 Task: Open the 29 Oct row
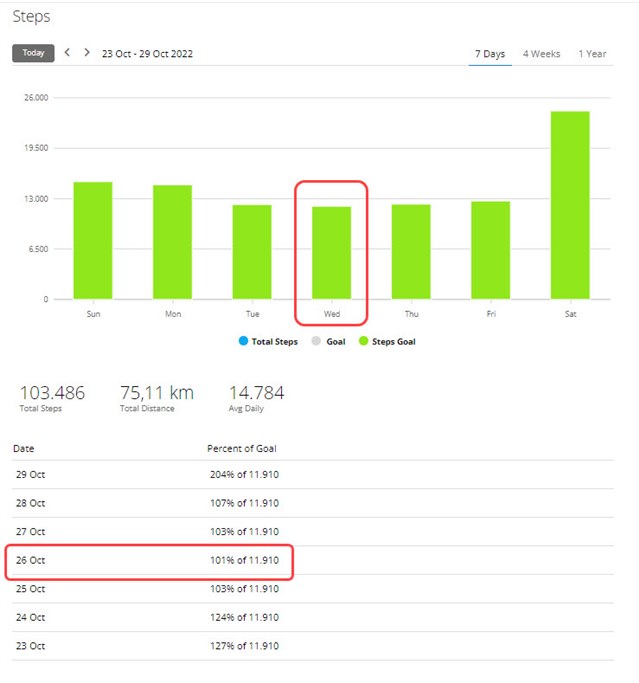(313, 475)
